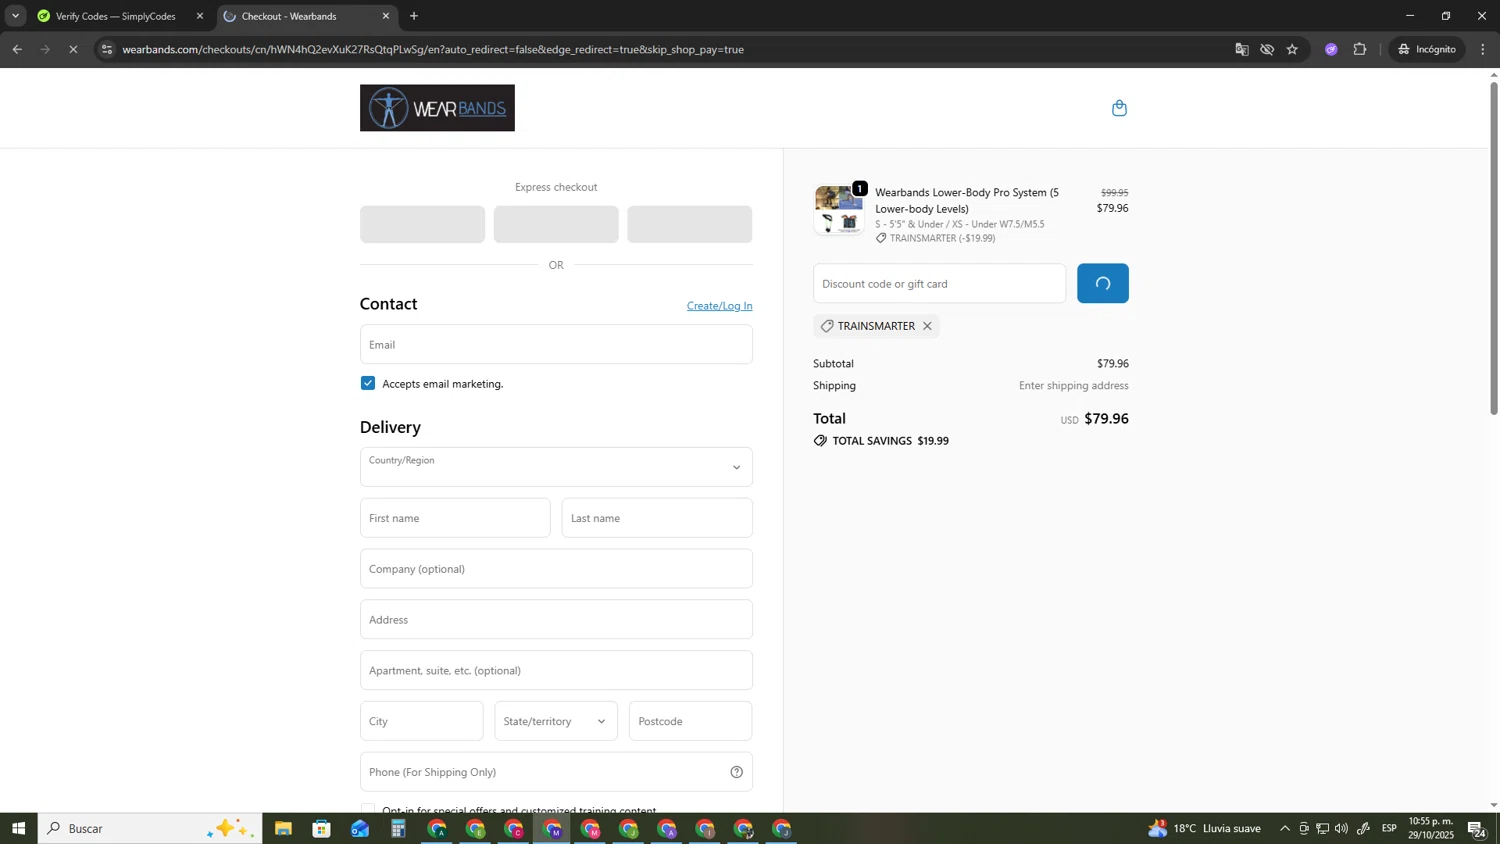Click the third express checkout placeholder button
Viewport: 1500px width, 844px height.
point(689,224)
